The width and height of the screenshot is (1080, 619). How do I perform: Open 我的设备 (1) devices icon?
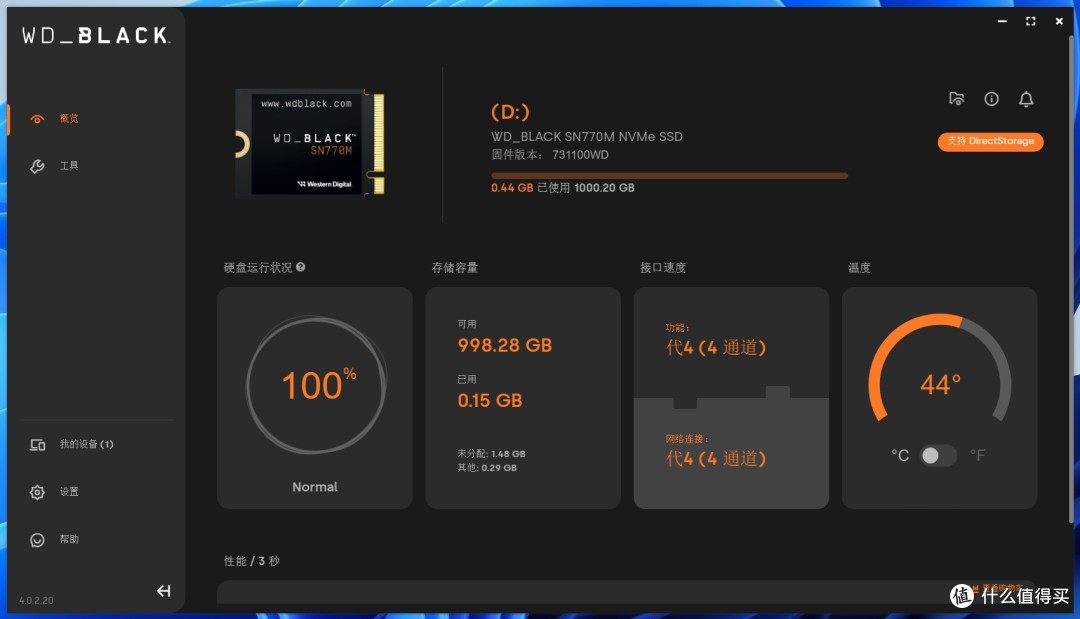(37, 445)
